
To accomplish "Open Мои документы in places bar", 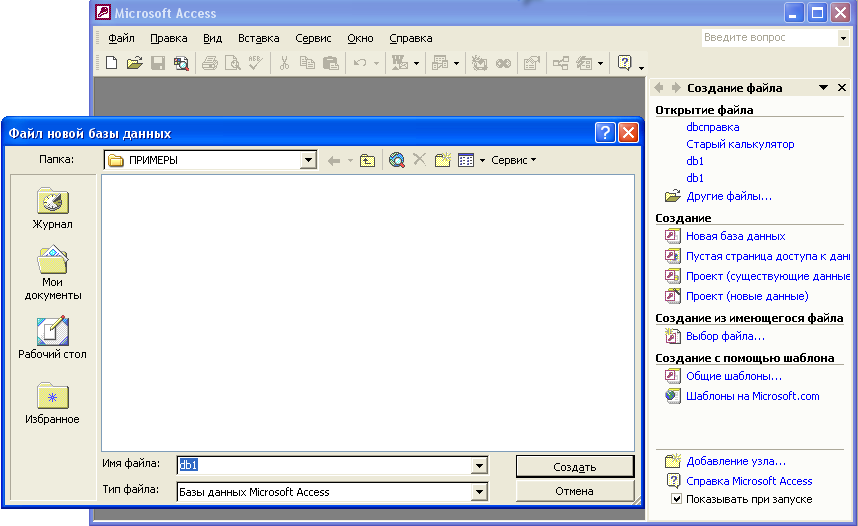I will 53,273.
